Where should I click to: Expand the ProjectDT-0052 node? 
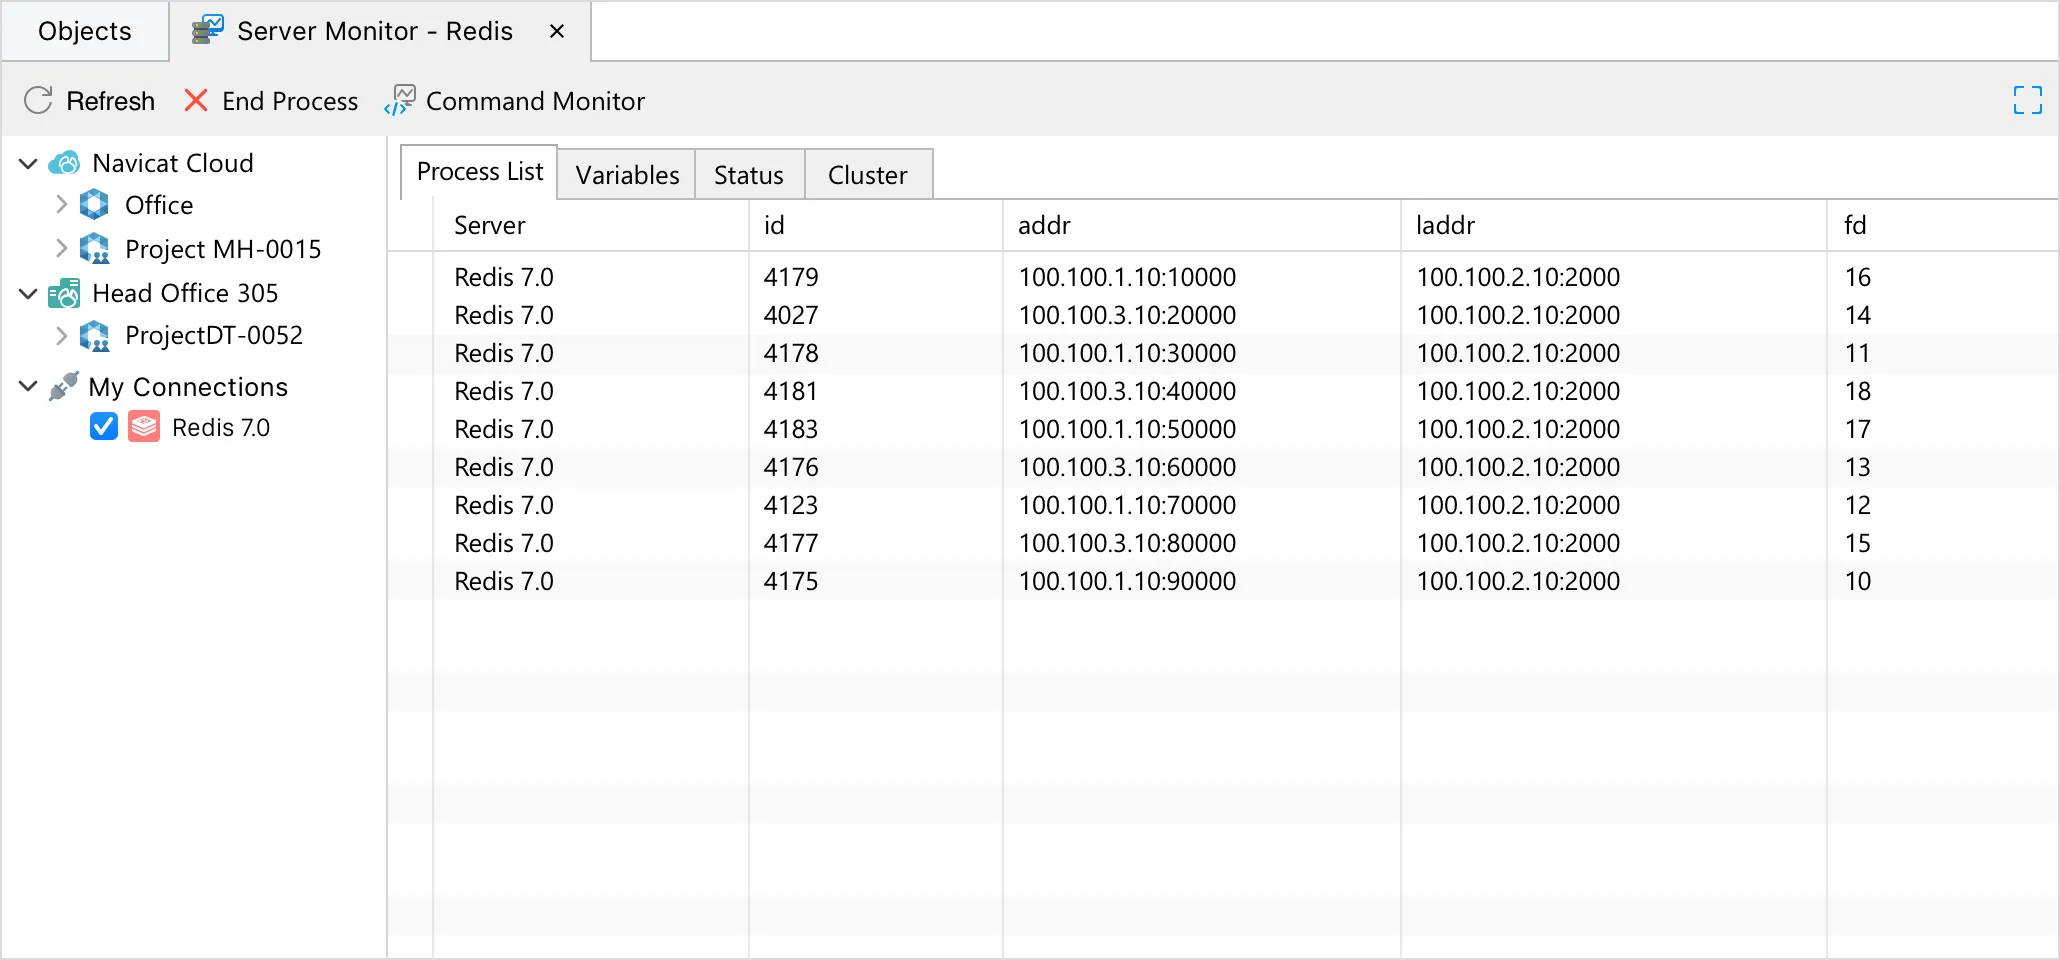[x=61, y=335]
